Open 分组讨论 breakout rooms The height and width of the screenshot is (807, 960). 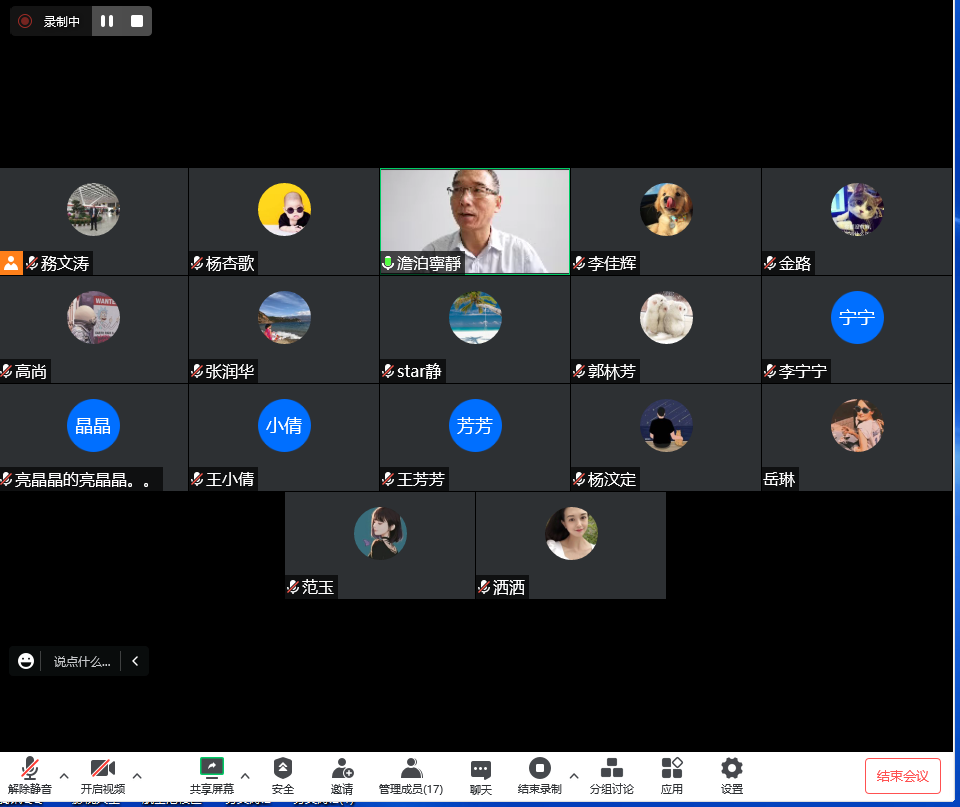[611, 774]
